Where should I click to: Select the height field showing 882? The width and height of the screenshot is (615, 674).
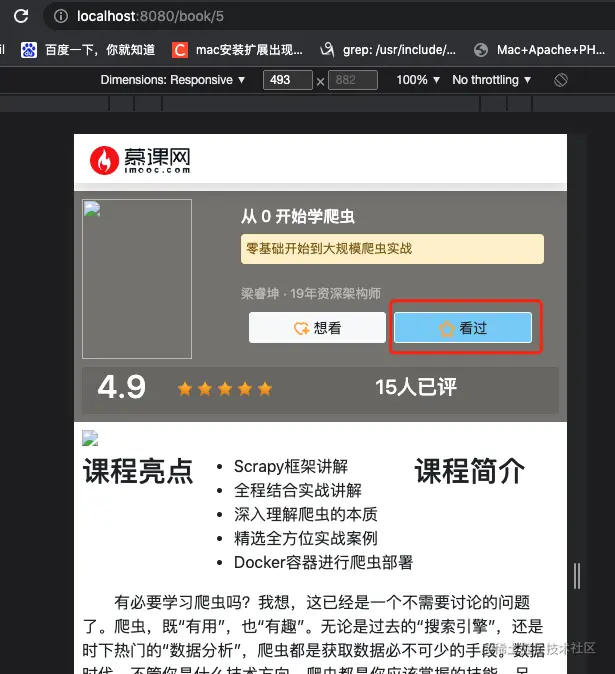pos(353,80)
